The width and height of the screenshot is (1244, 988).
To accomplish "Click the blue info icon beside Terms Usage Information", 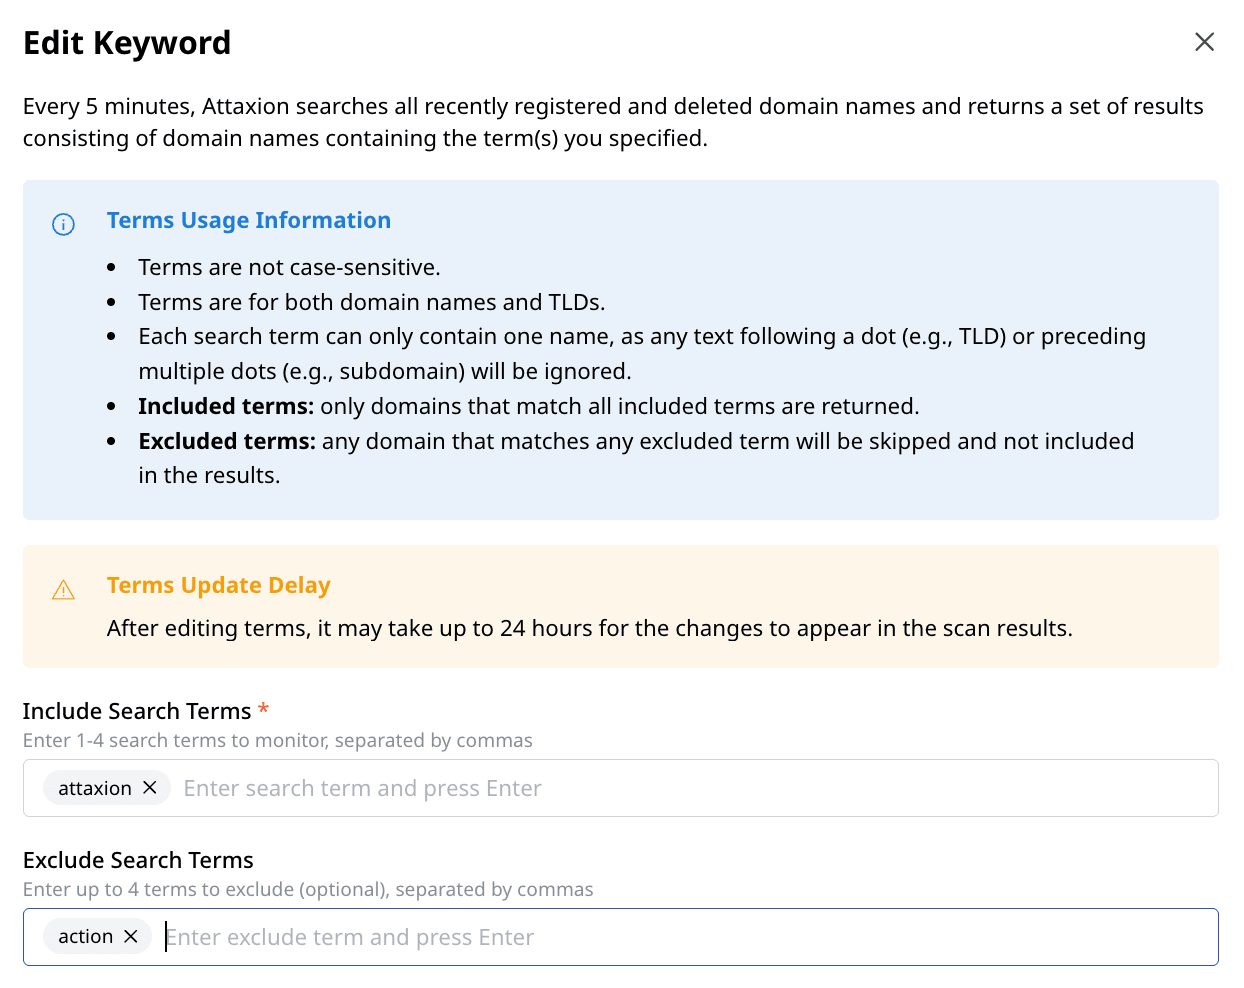I will pos(63,224).
